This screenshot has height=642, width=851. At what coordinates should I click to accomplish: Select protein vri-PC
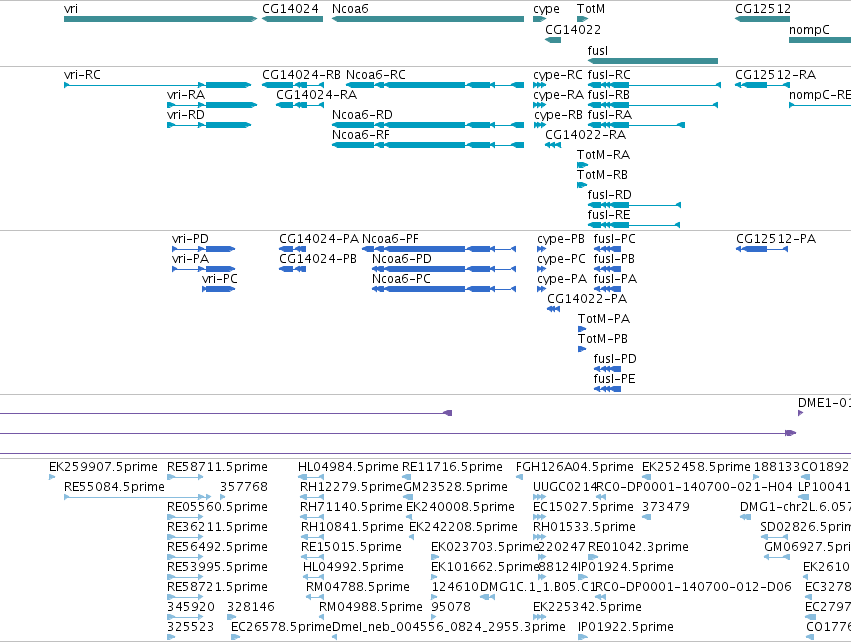[x=218, y=289]
